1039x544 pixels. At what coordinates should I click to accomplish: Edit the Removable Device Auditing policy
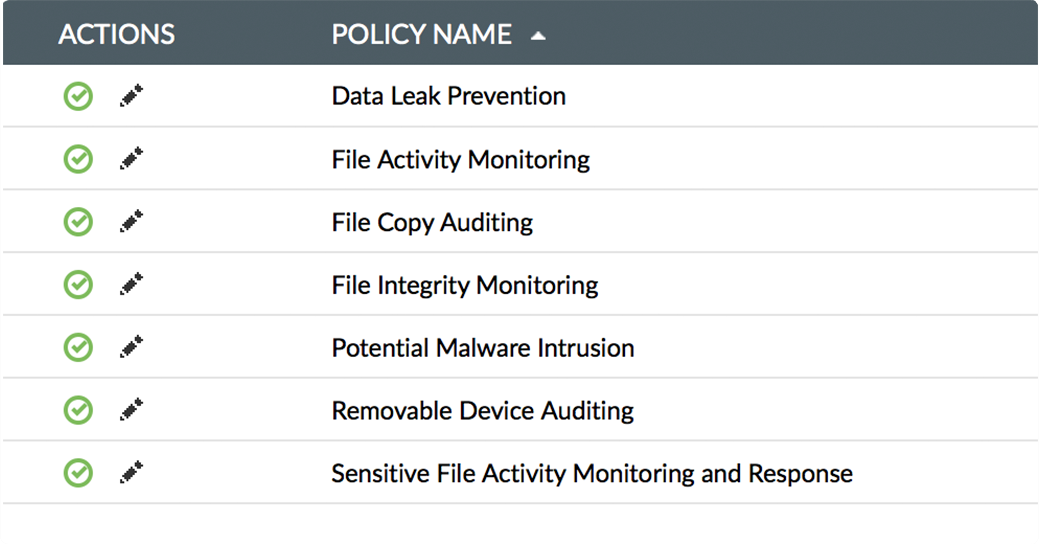(x=131, y=410)
